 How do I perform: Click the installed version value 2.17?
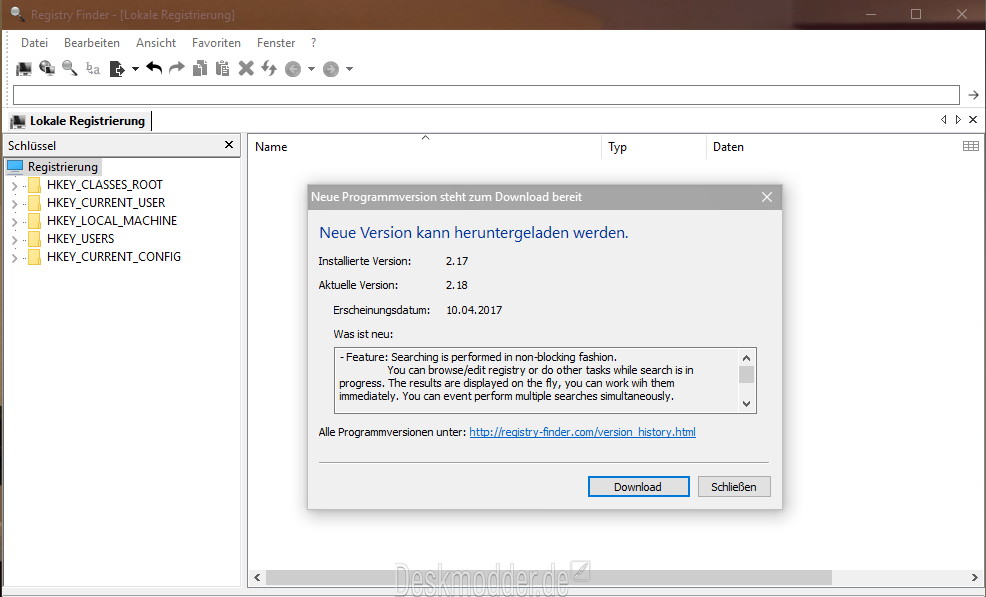[457, 261]
